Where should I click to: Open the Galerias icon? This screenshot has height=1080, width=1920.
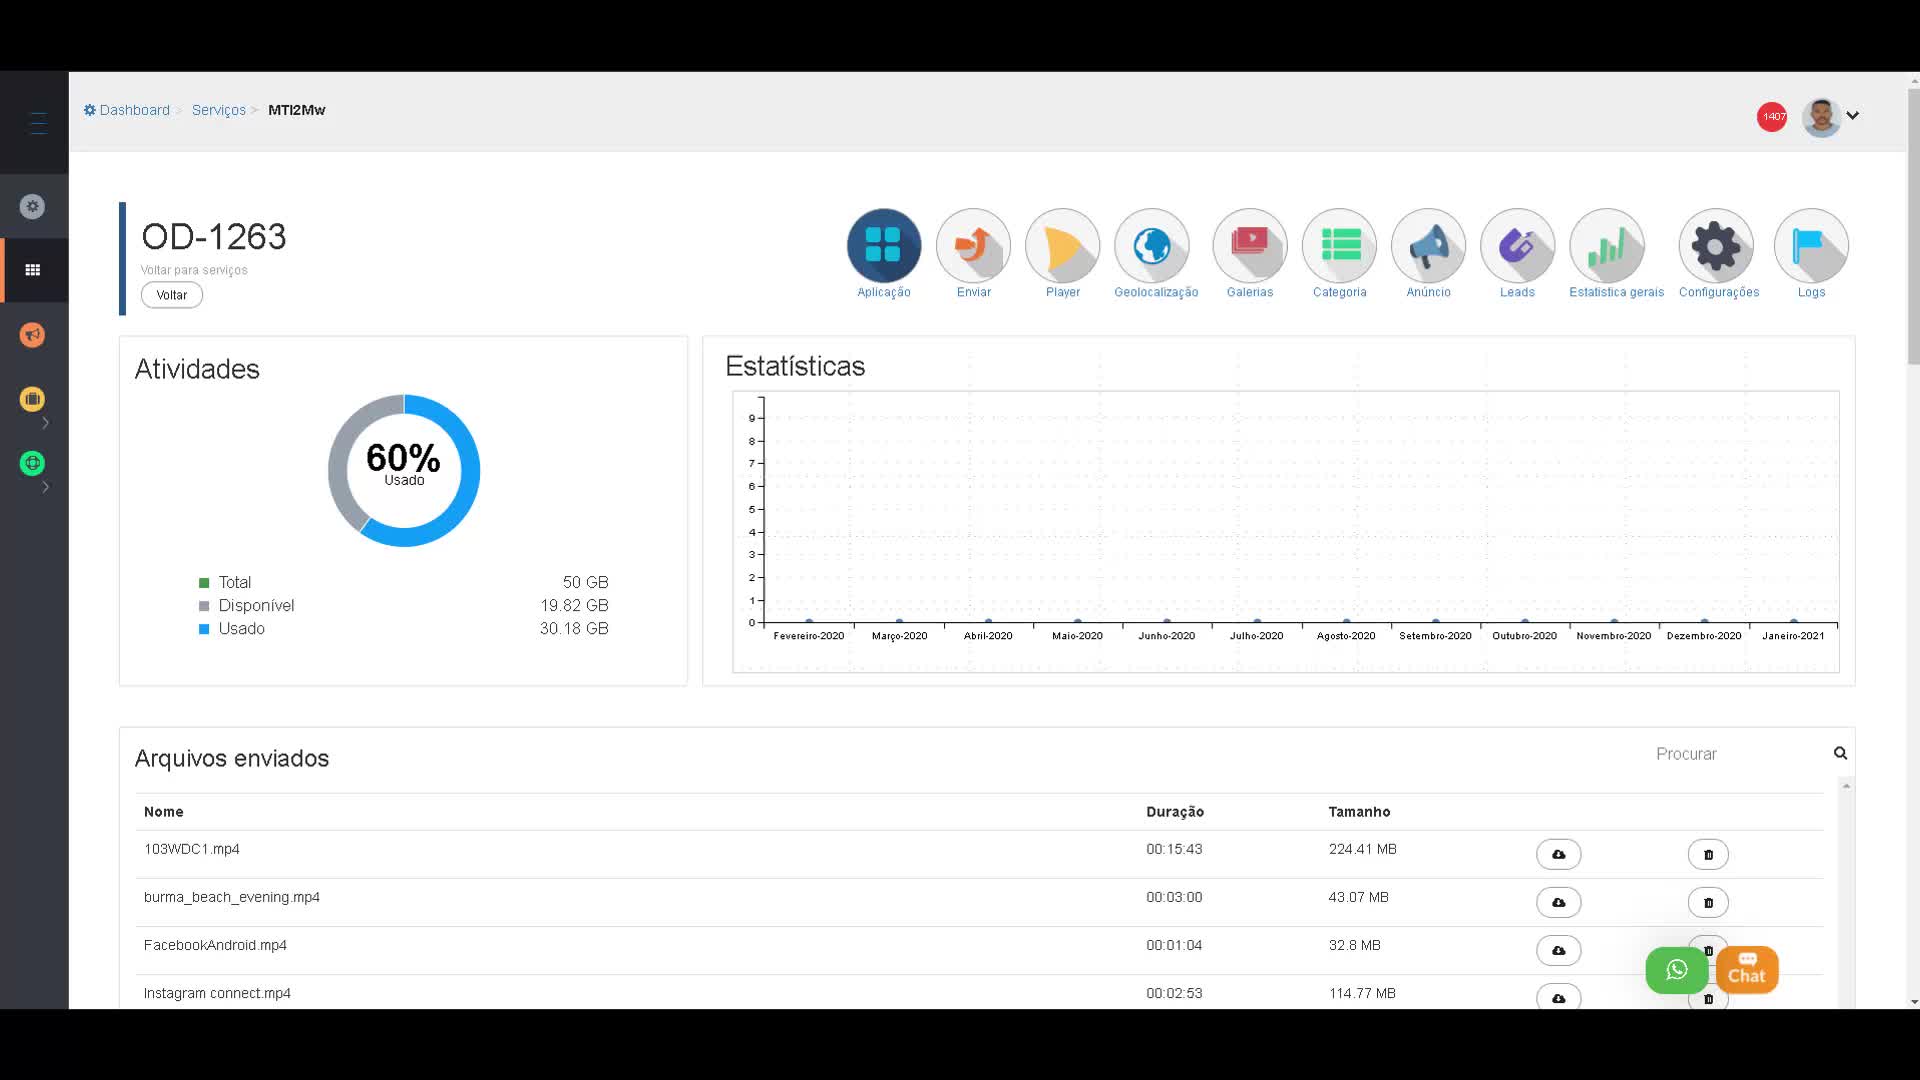(1250, 245)
